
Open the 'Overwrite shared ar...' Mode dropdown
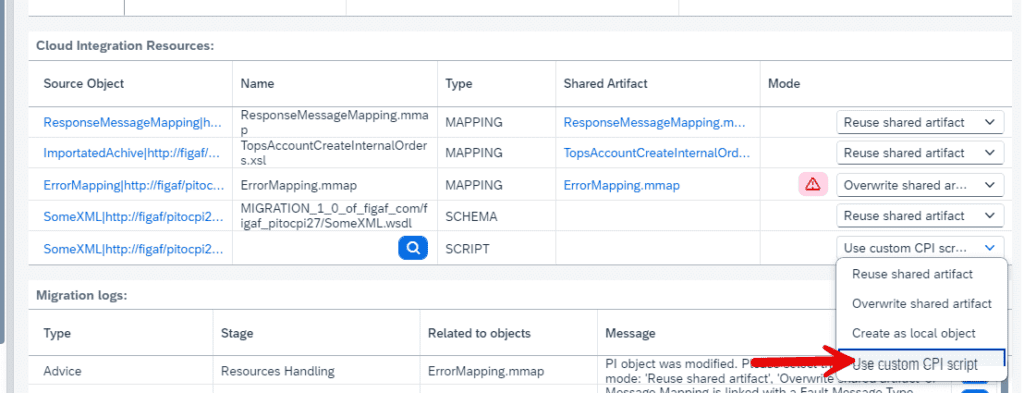tap(920, 185)
